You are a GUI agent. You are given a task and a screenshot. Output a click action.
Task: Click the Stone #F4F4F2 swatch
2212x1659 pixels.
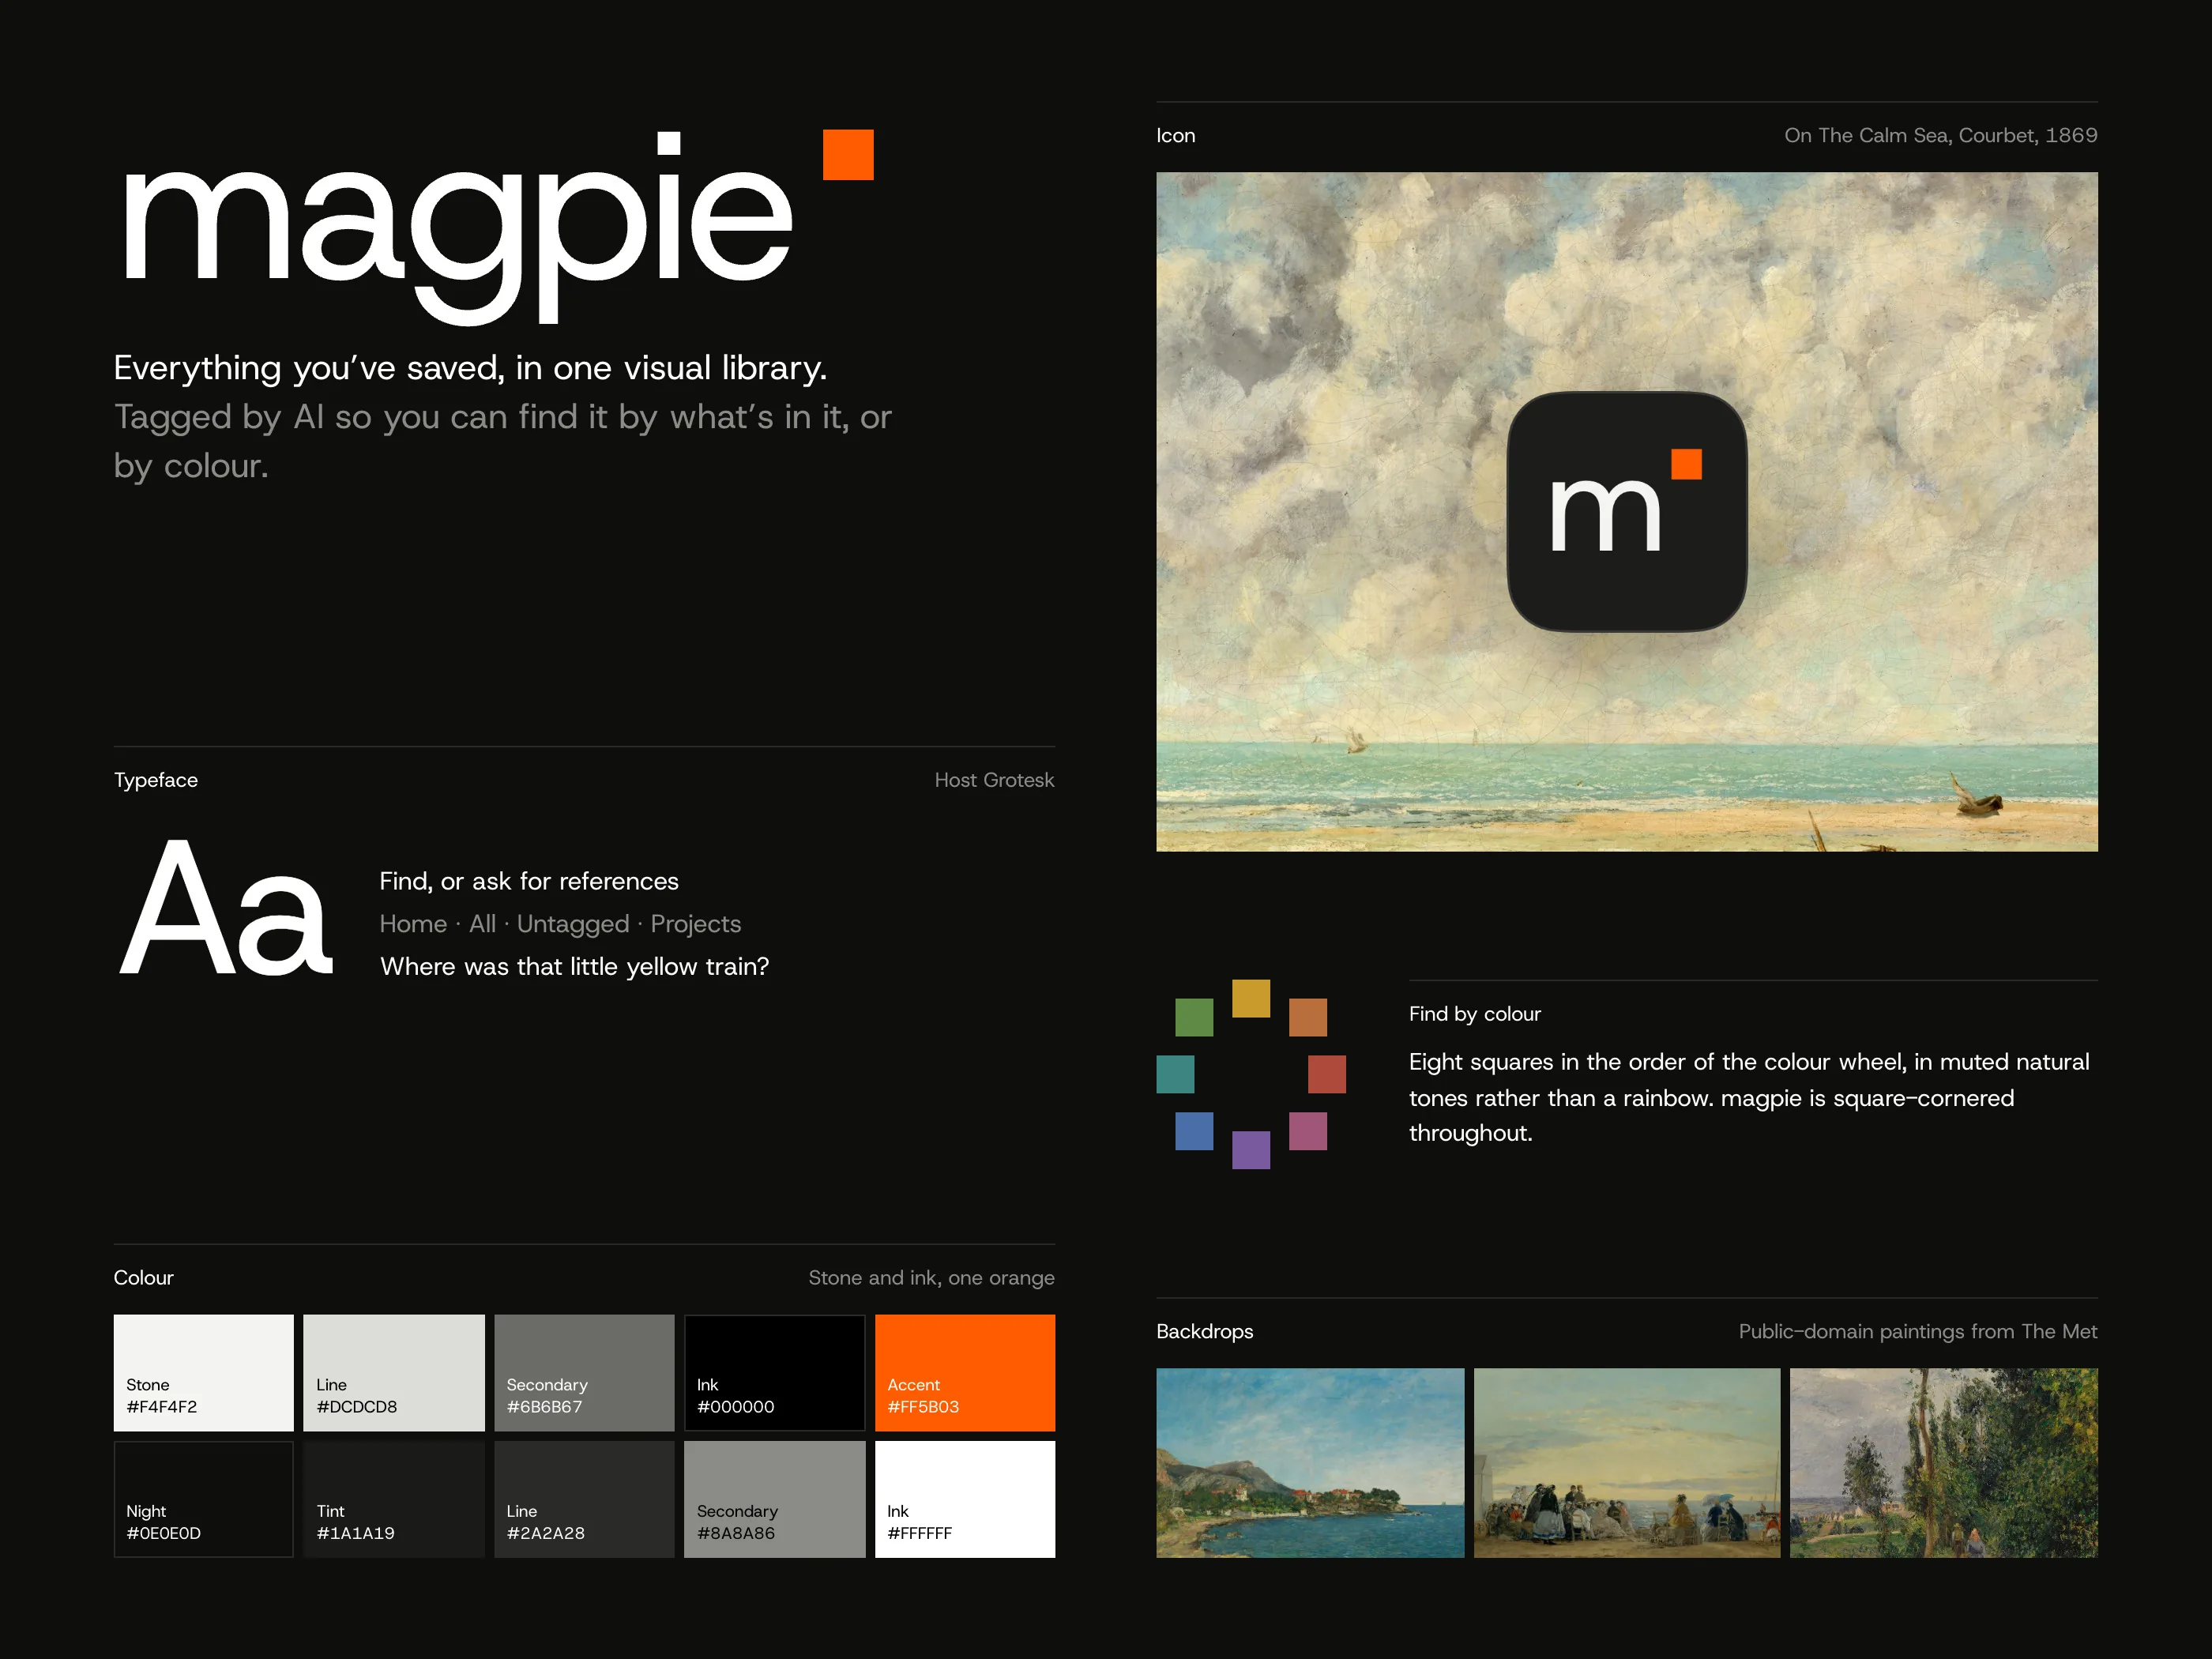click(x=204, y=1372)
